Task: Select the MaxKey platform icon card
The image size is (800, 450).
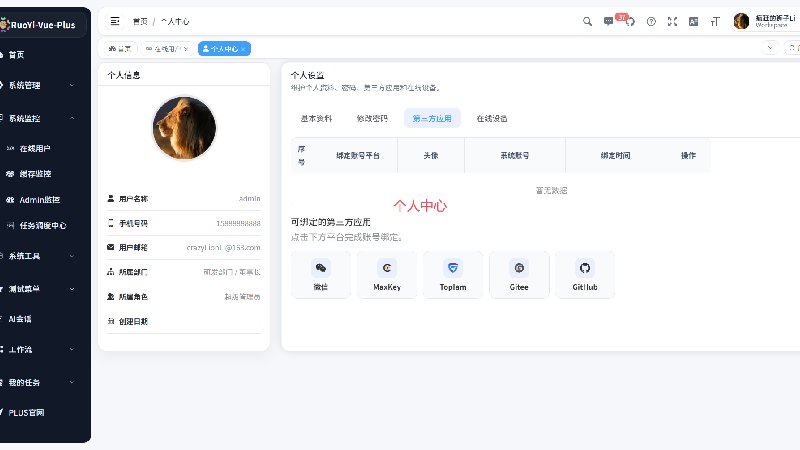Action: 387,274
